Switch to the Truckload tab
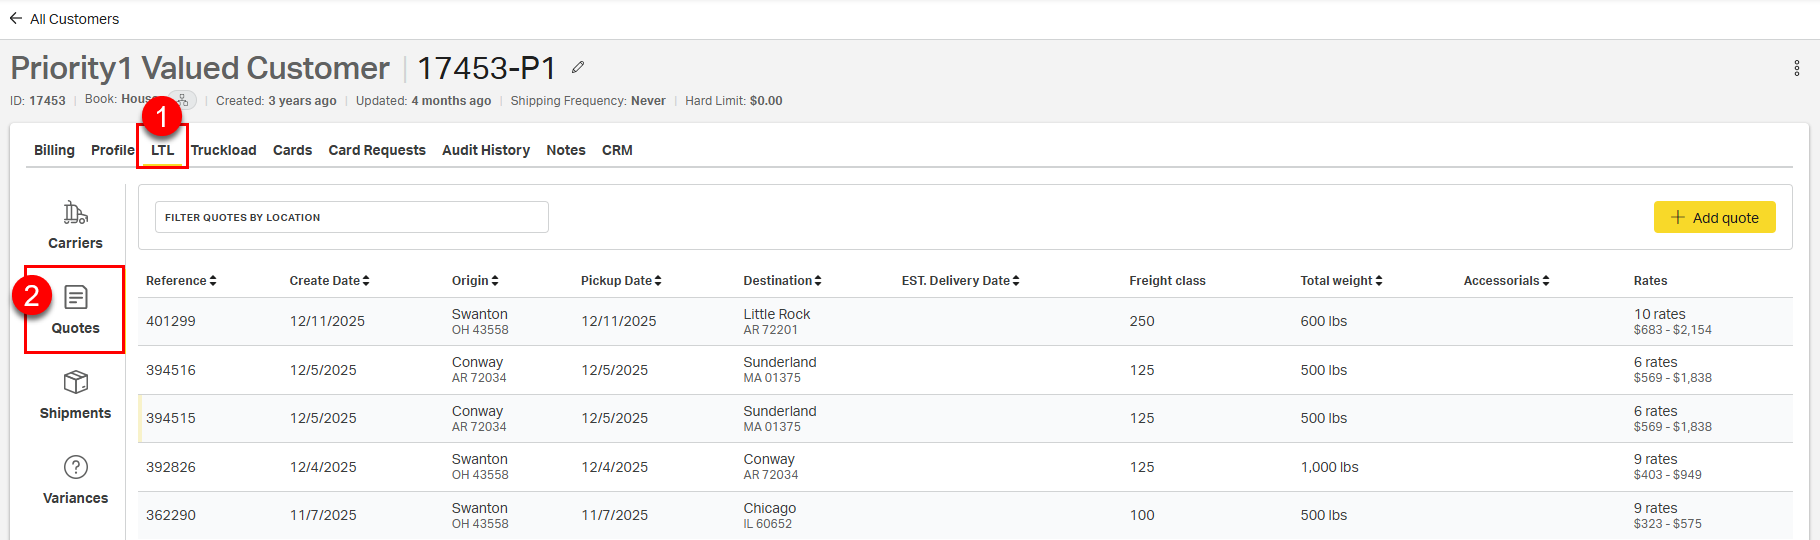 click(x=223, y=150)
